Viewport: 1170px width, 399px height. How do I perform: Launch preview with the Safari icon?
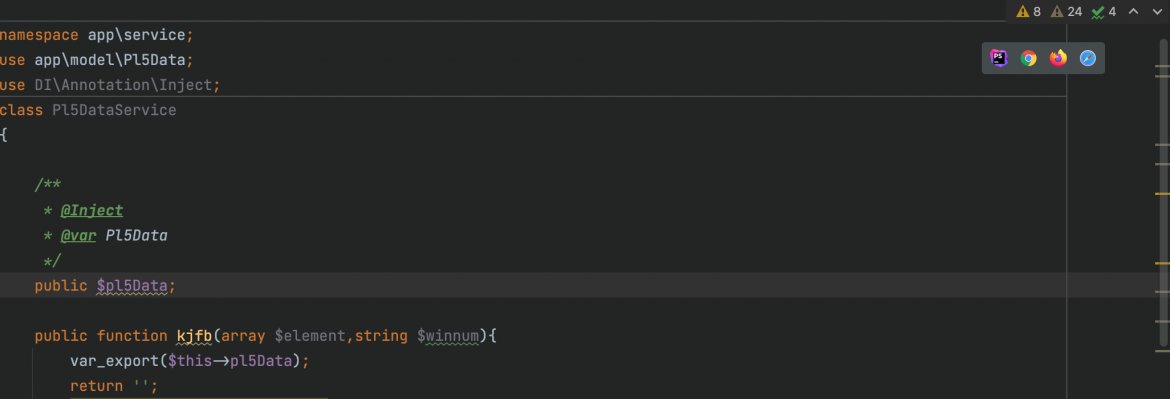coord(1088,58)
